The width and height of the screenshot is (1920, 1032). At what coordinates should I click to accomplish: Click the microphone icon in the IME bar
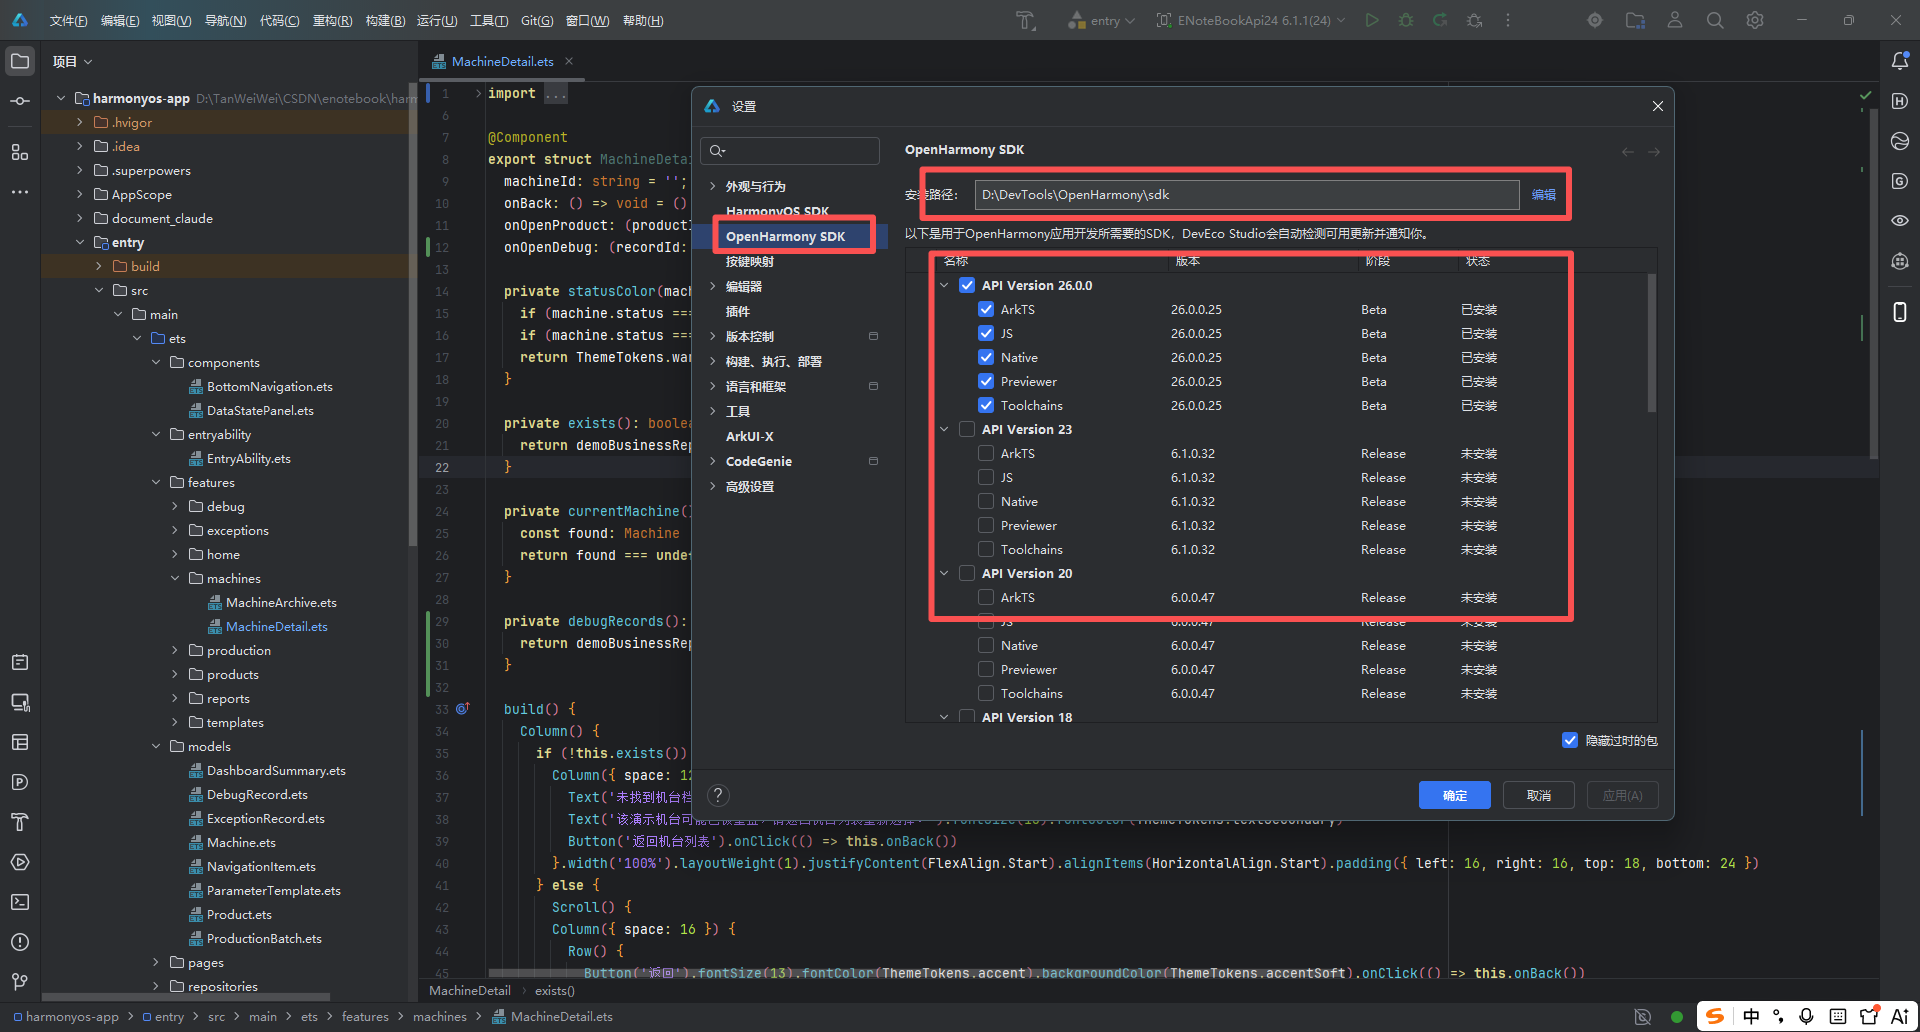(x=1806, y=1016)
